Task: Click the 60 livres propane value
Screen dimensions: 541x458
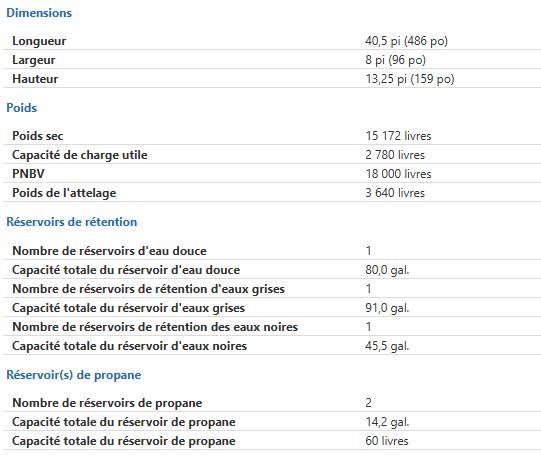Action: (387, 441)
